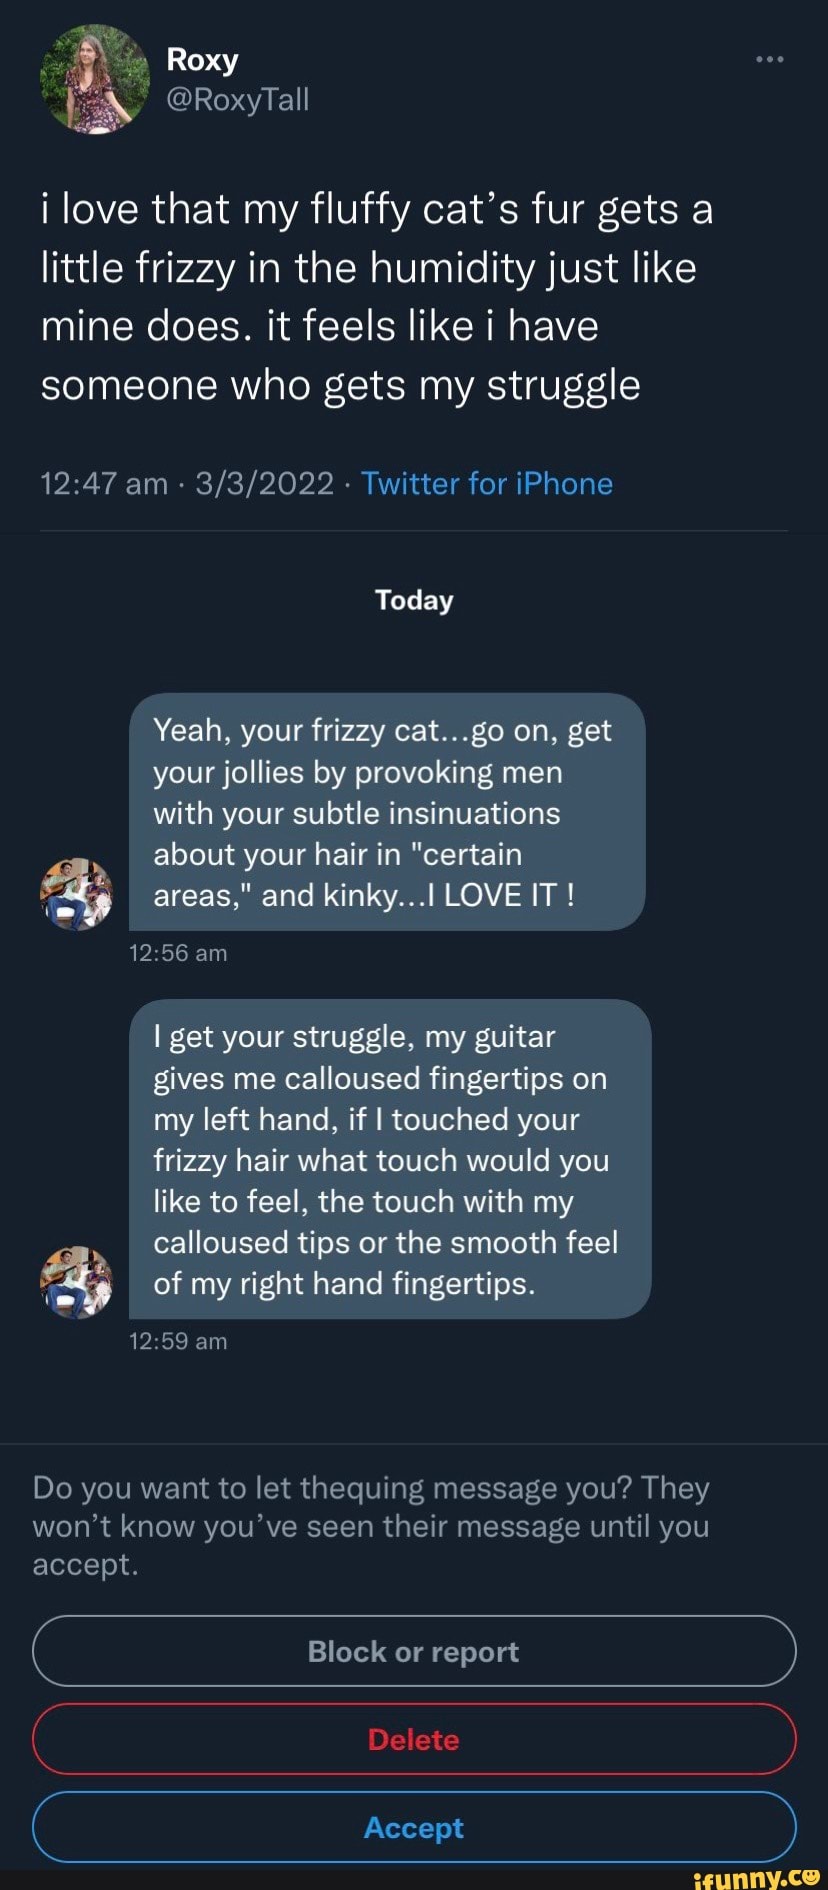Screen dimensions: 828x1890
Task: Click the @RoxyTall handle
Action: 237,100
